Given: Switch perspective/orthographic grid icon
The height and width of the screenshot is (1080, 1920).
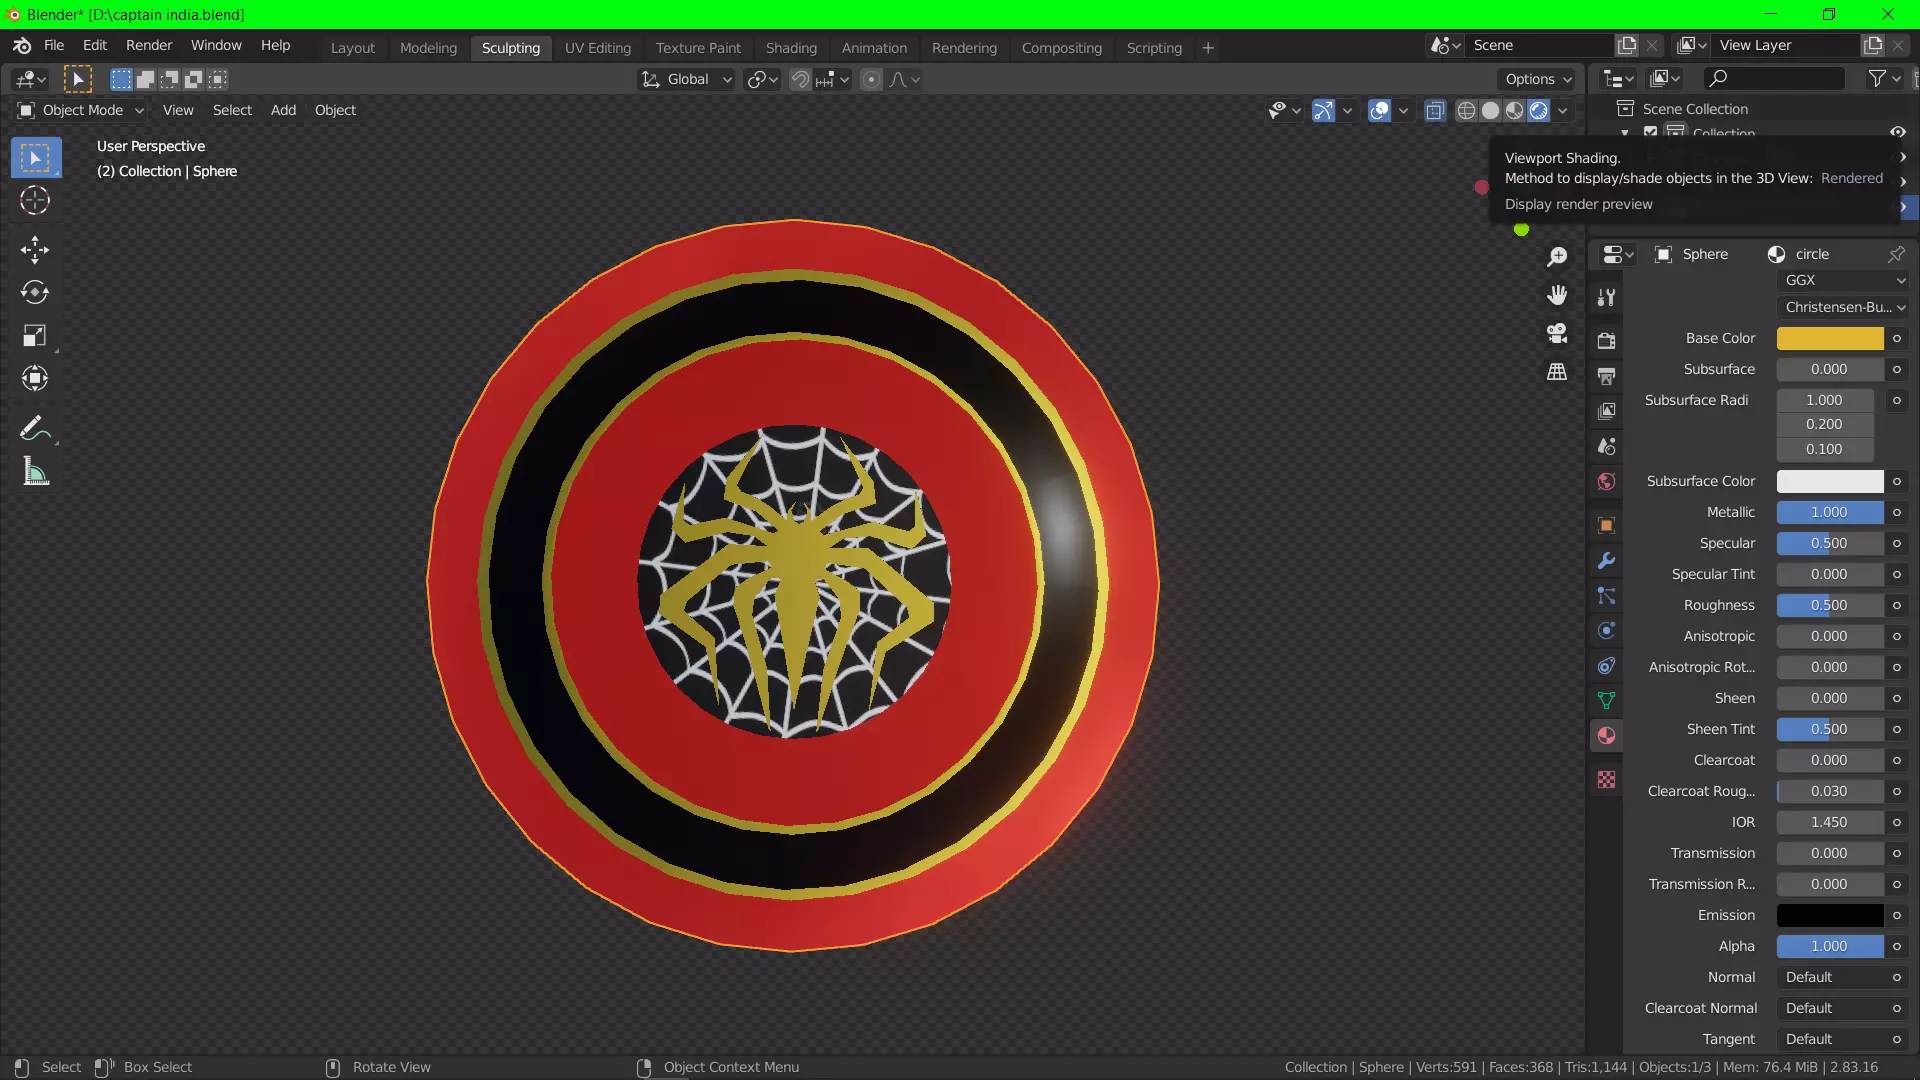Looking at the screenshot, I should tap(1557, 372).
